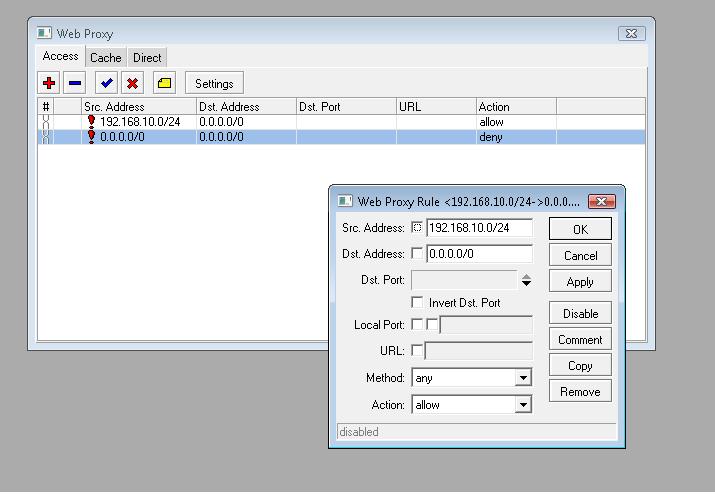This screenshot has height=495, width=715.
Task: Toggle Dst. Address invert checkbox
Action: click(x=416, y=253)
